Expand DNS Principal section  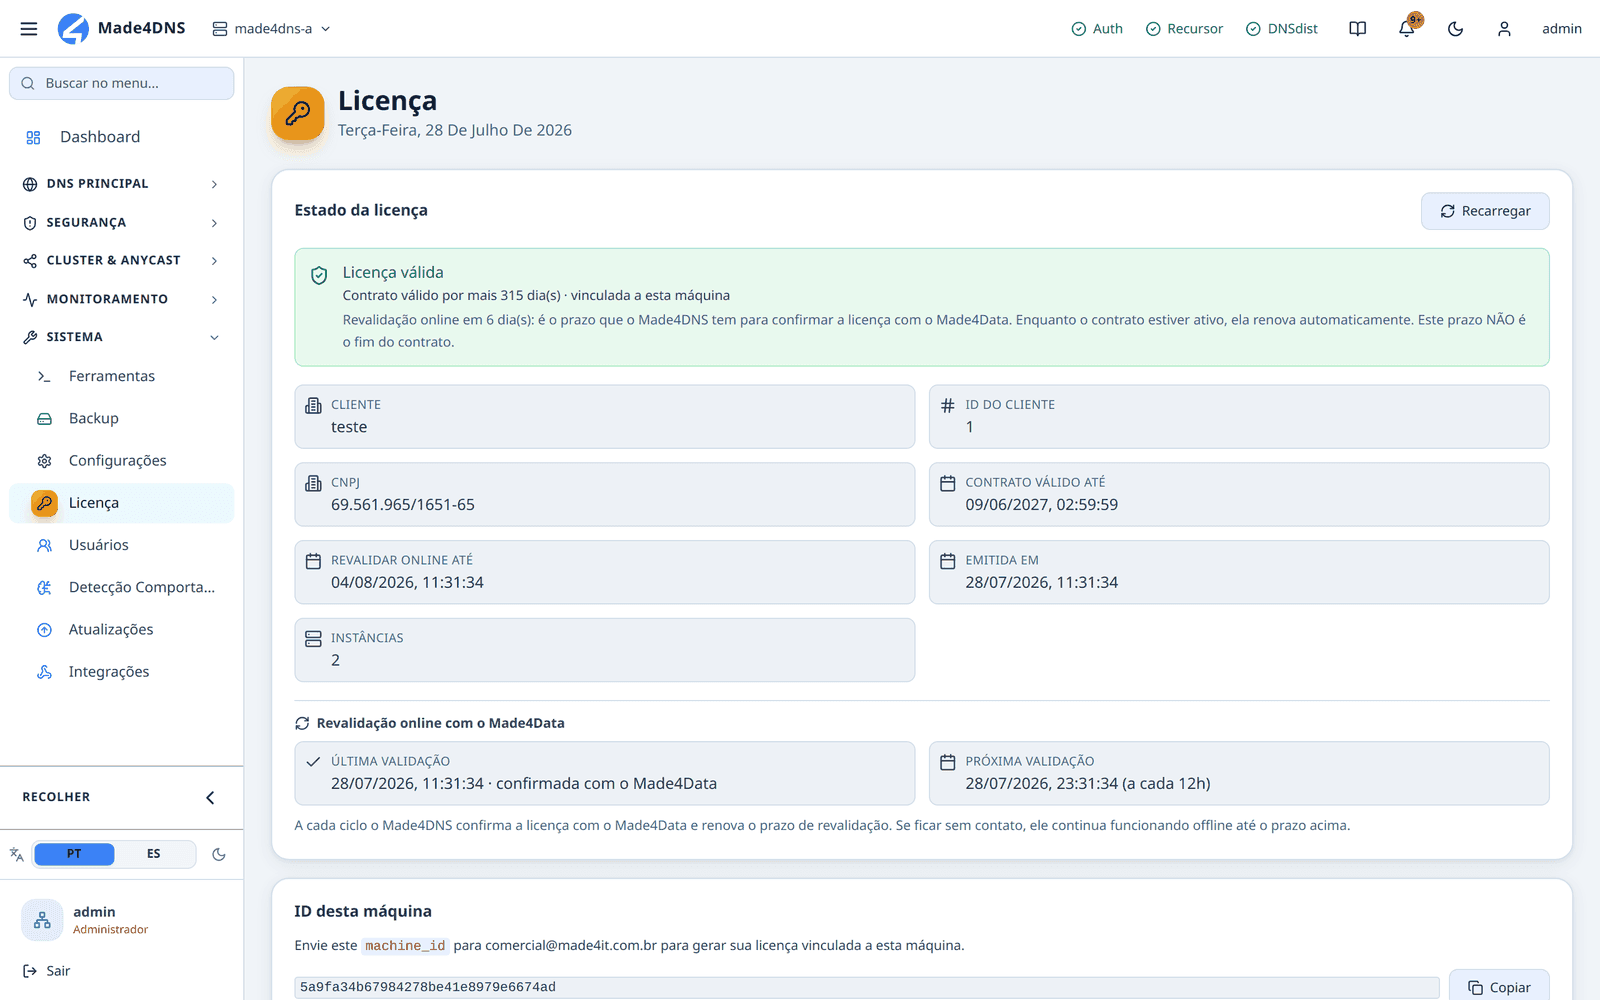tap(122, 184)
